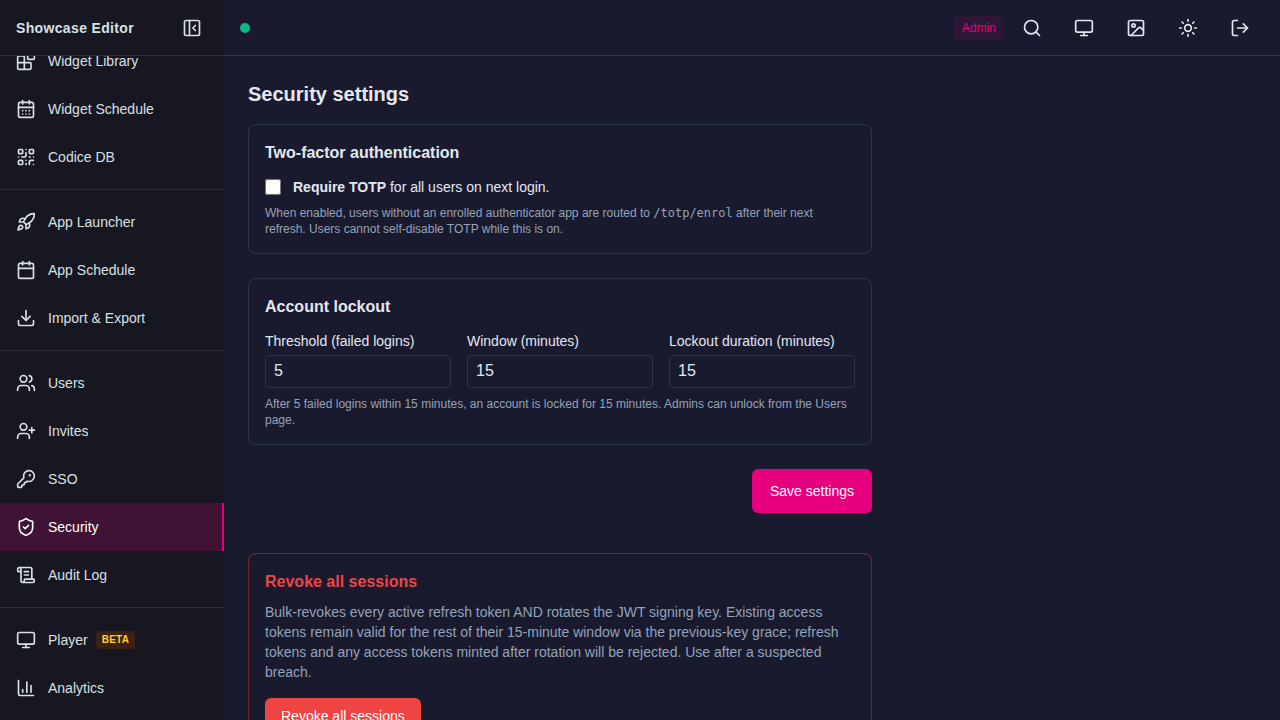The width and height of the screenshot is (1280, 720).
Task: Click the red Revoke all sessions button
Action: 343,709
